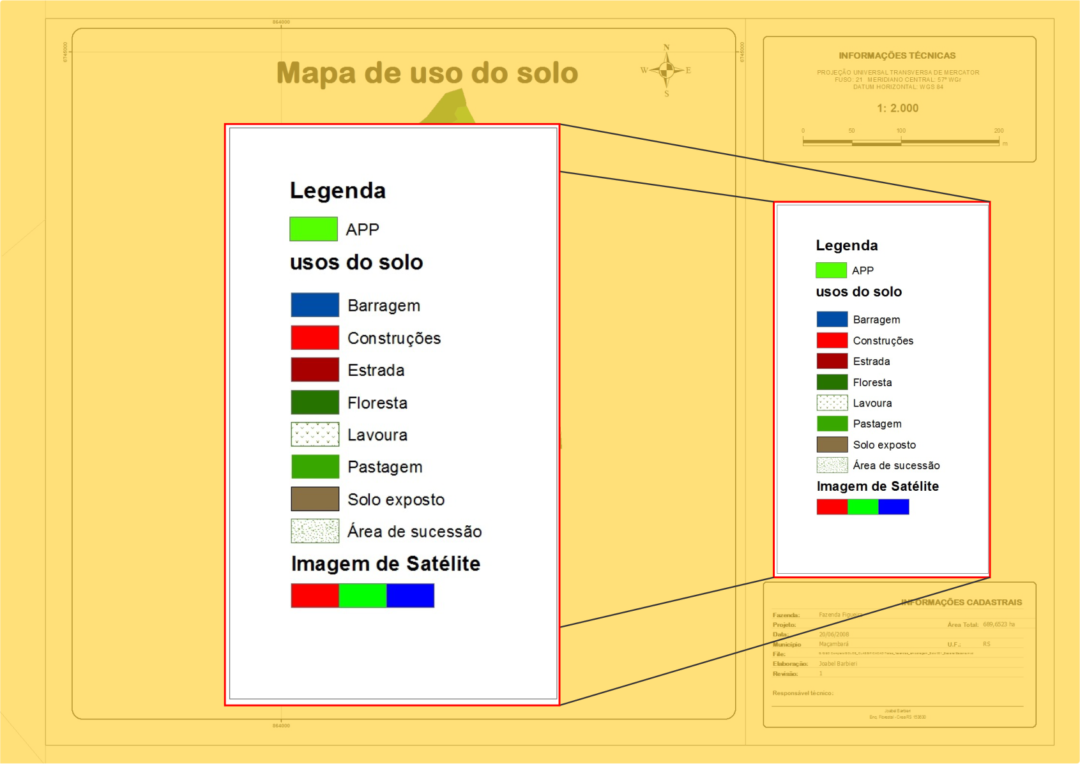Click the RGB Imagem de Satélite color bar
Viewport: 1080px width, 764px height.
(x=362, y=594)
